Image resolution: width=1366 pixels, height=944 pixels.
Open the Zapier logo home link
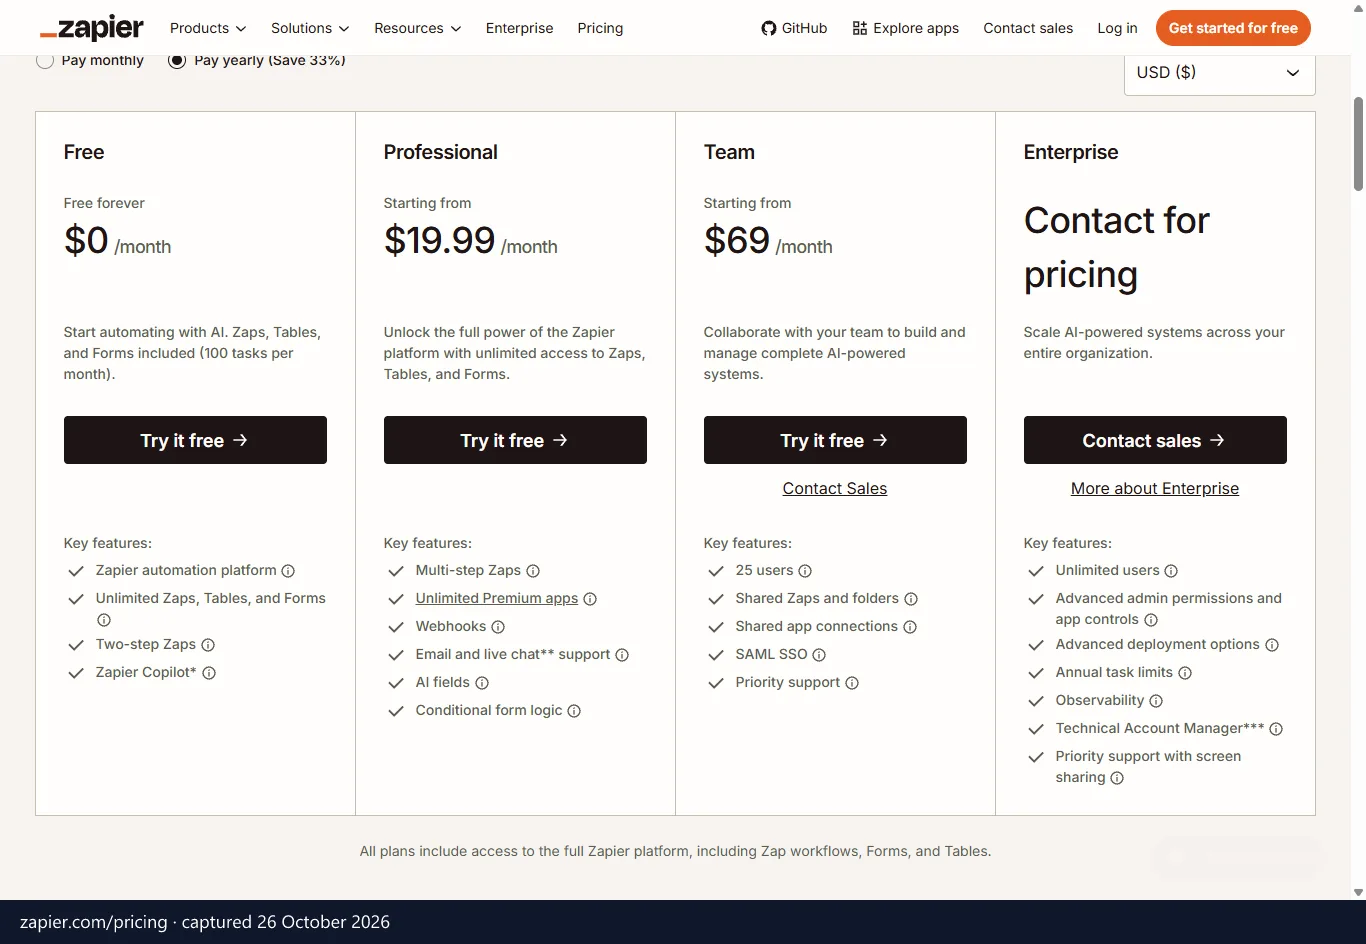(92, 28)
